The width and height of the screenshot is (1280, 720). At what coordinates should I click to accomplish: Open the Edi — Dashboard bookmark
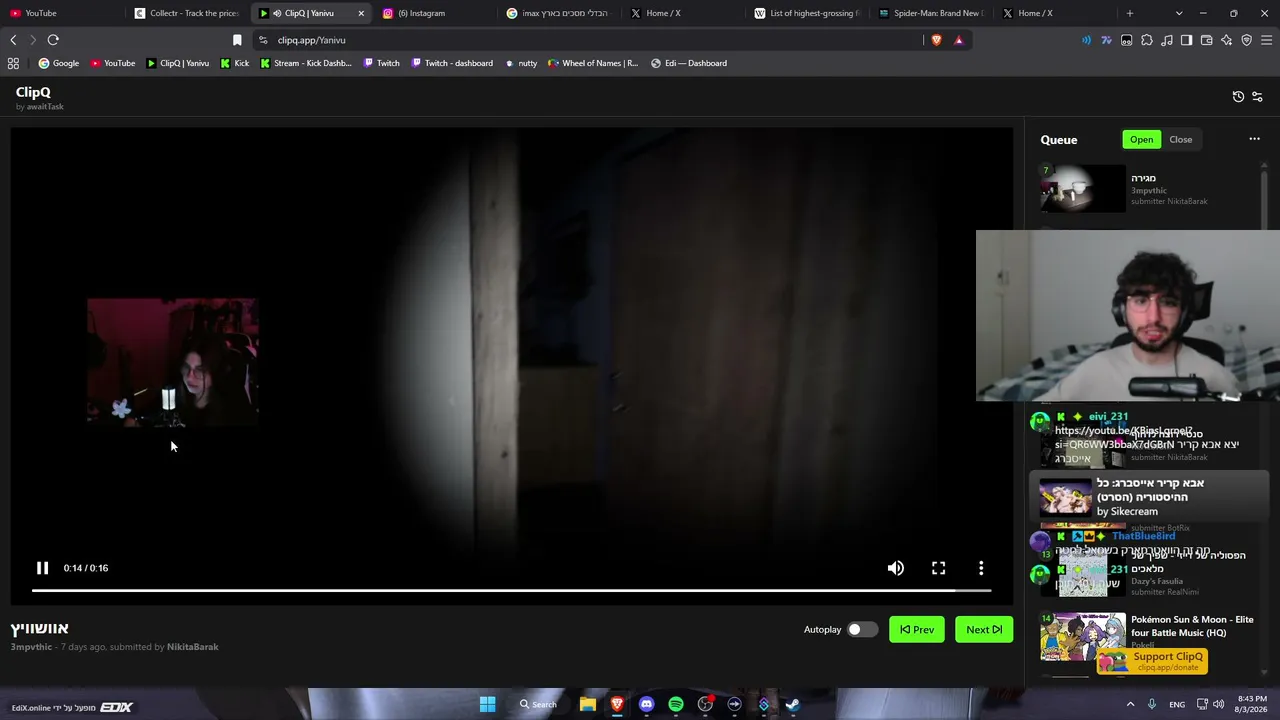689,63
